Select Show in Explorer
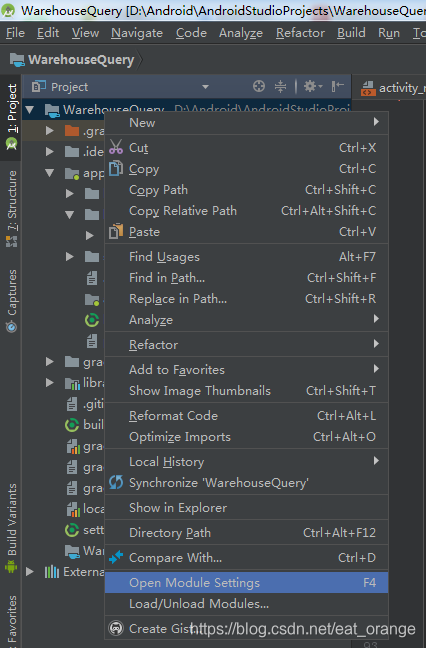The image size is (426, 648). coord(246,507)
